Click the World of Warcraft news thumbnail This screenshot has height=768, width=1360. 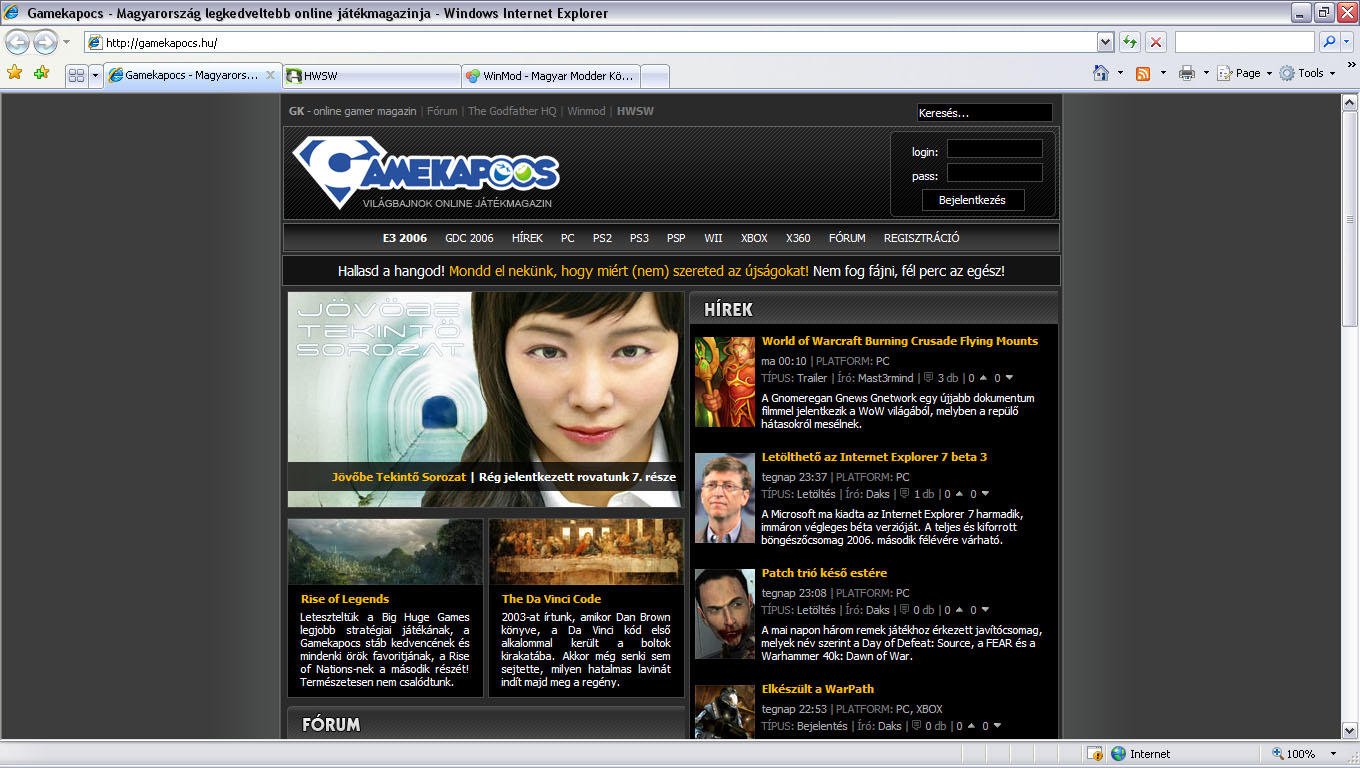click(x=725, y=382)
